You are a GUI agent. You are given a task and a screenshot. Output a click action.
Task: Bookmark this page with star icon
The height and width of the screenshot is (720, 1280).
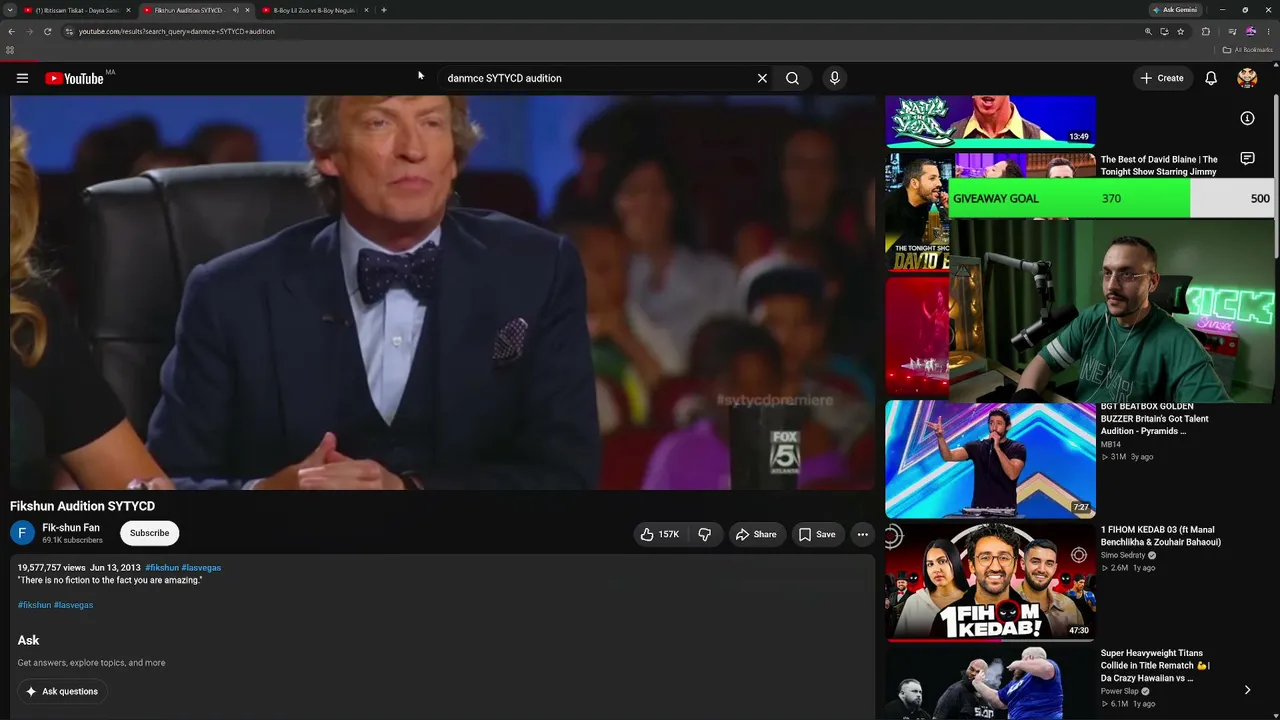tap(1181, 31)
